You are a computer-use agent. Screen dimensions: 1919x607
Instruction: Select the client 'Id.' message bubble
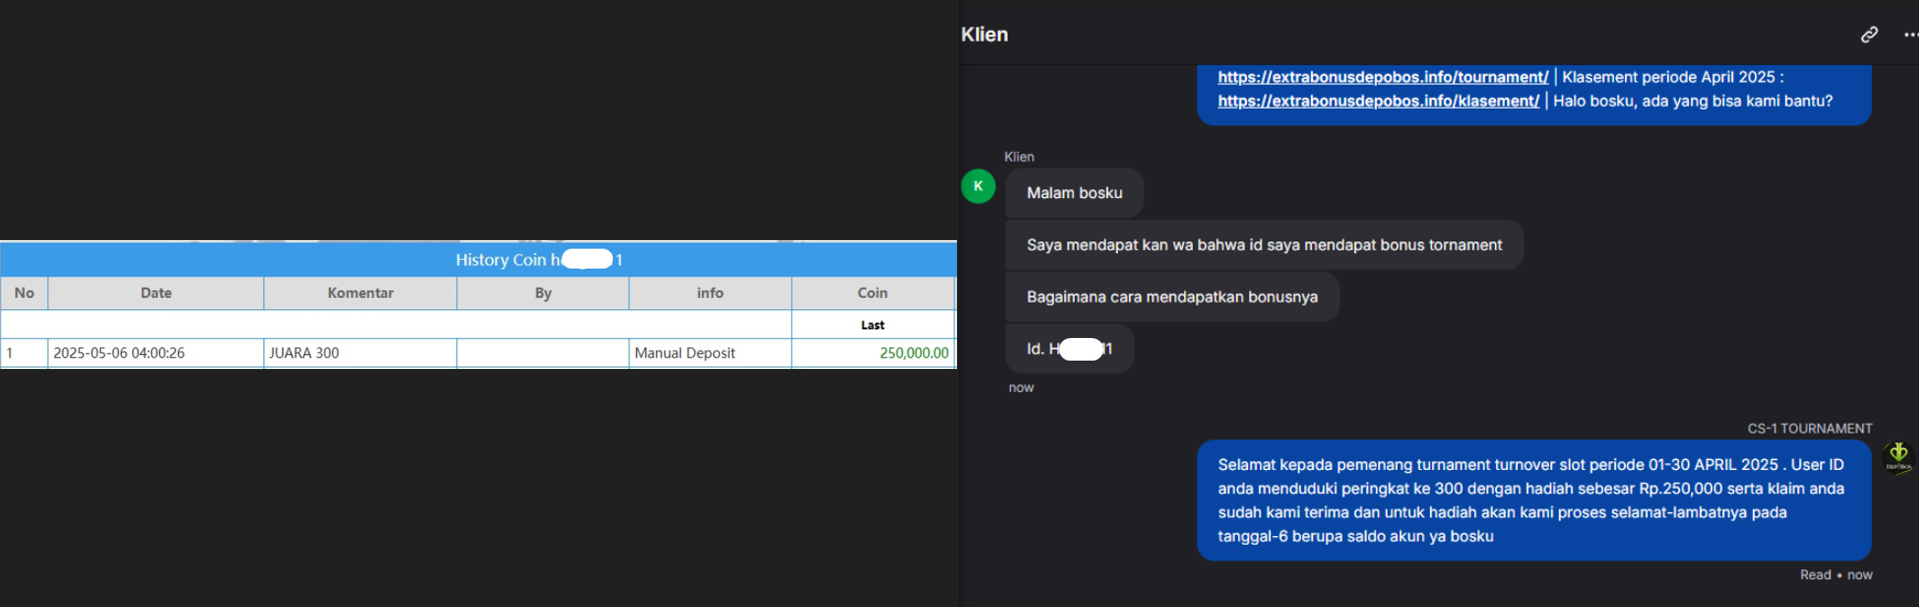tap(1069, 349)
